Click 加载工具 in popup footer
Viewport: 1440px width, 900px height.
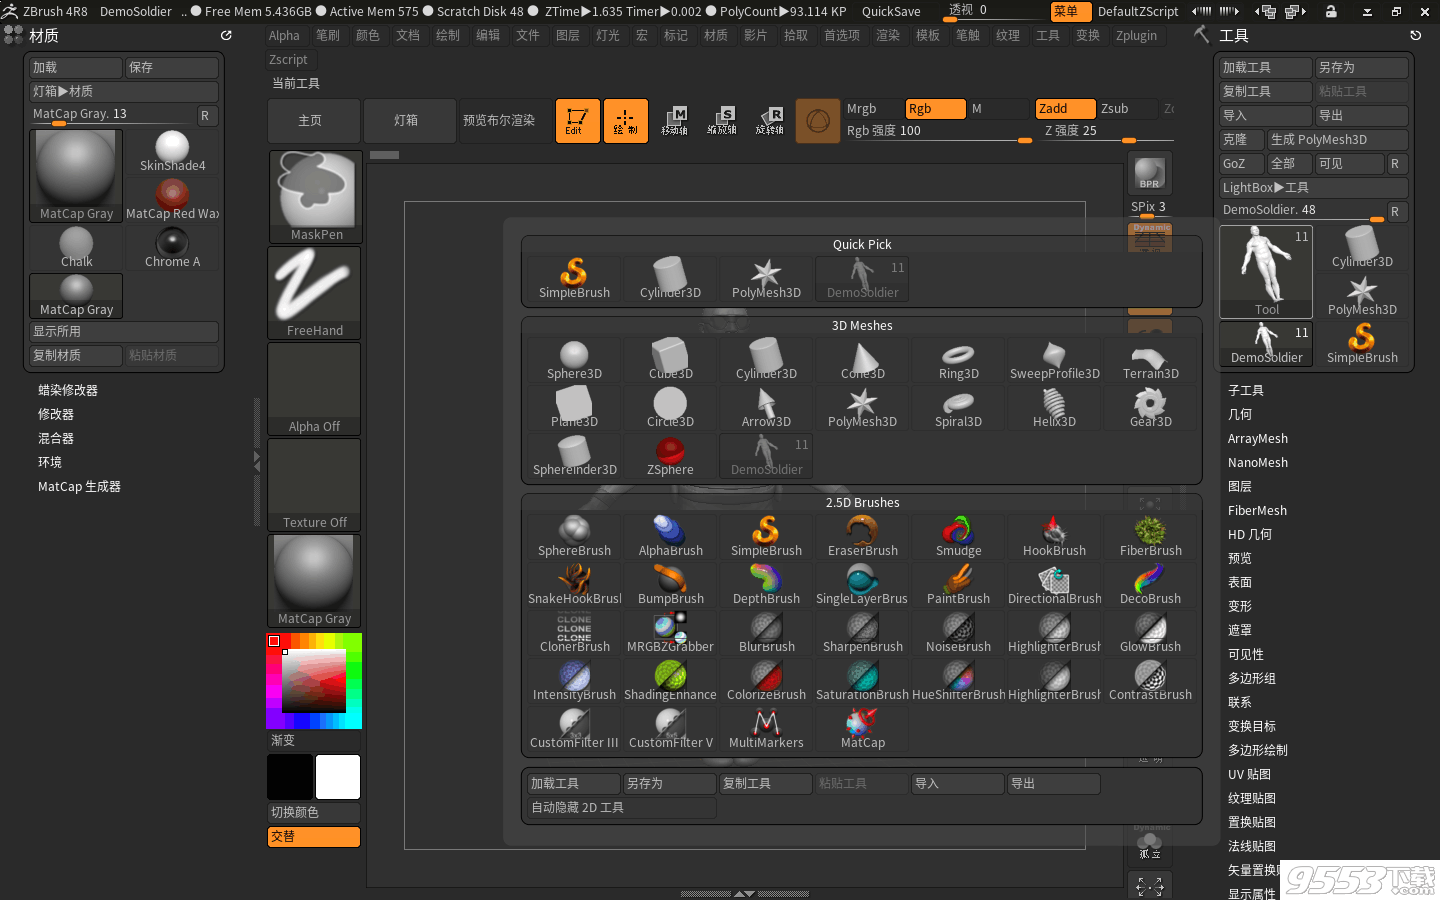point(573,784)
